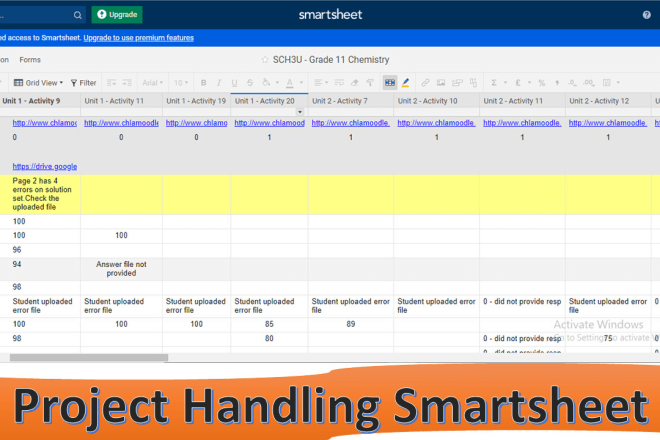Select the 'Answer file not provided' cell
Screen dimensions: 660x440
coord(121,269)
